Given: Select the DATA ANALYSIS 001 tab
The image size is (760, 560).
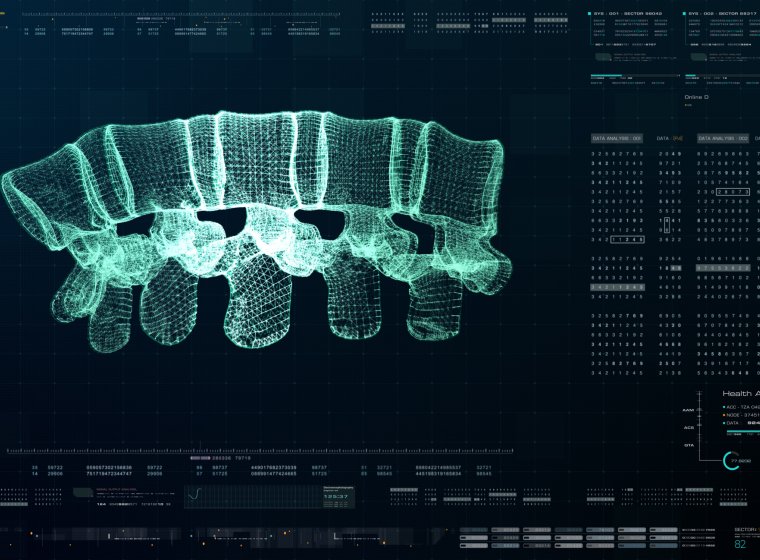Looking at the screenshot, I should tap(618, 138).
